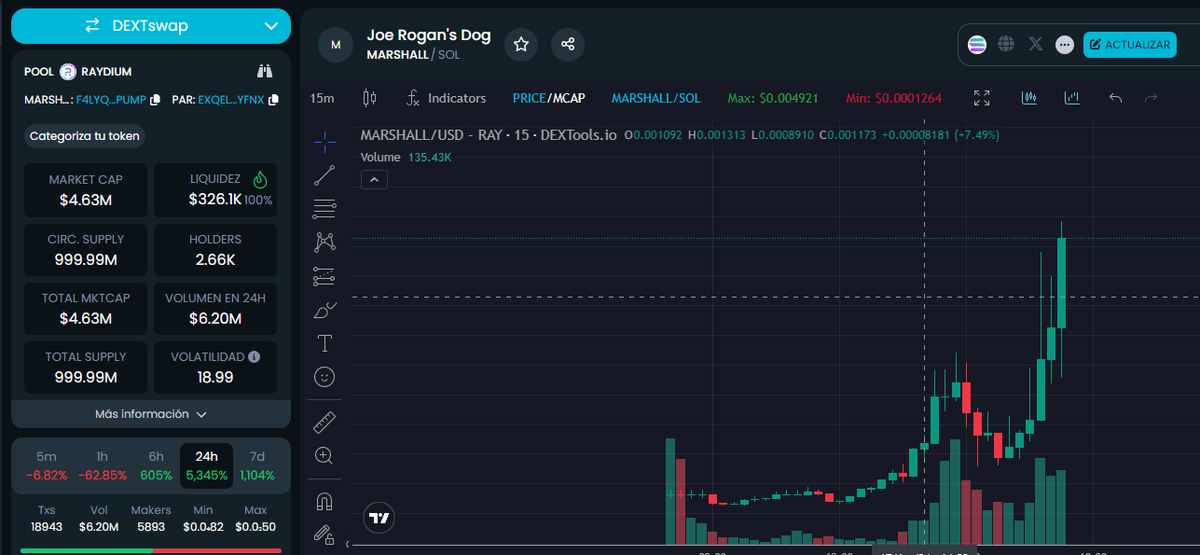Select the Fibonacci retracement tool
Viewport: 1200px width, 555px height.
coord(324,209)
